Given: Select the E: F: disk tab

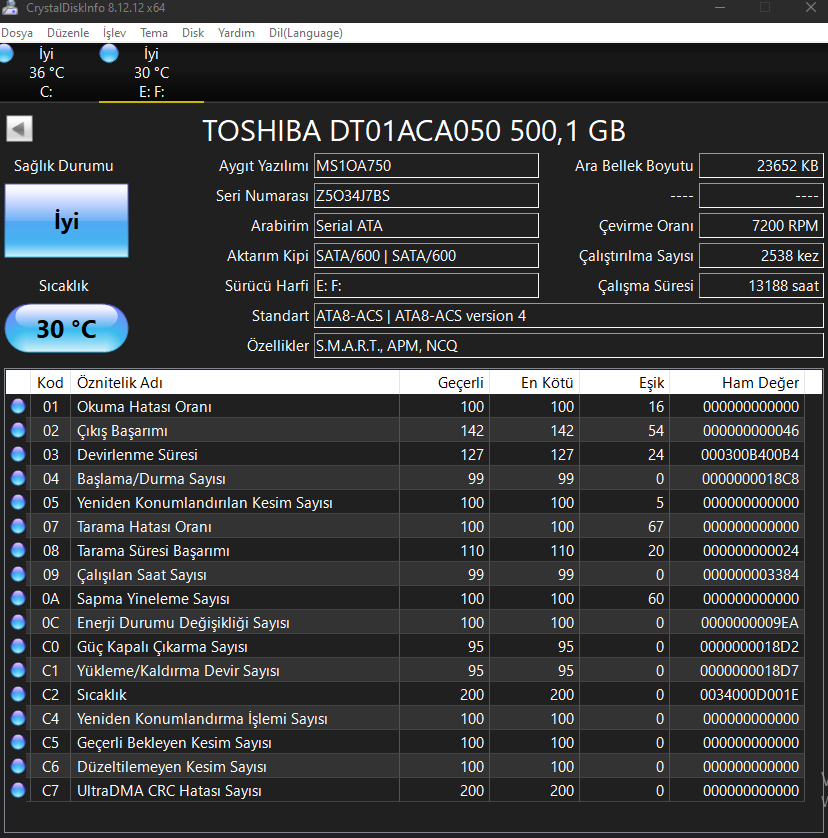Looking at the screenshot, I should tap(151, 73).
